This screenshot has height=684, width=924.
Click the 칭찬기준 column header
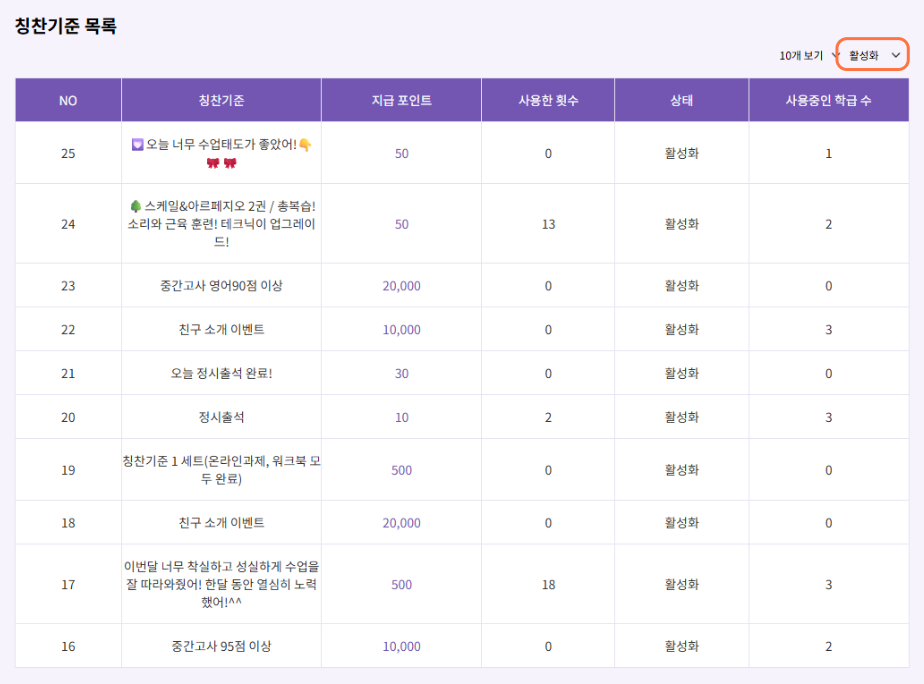pos(221,100)
